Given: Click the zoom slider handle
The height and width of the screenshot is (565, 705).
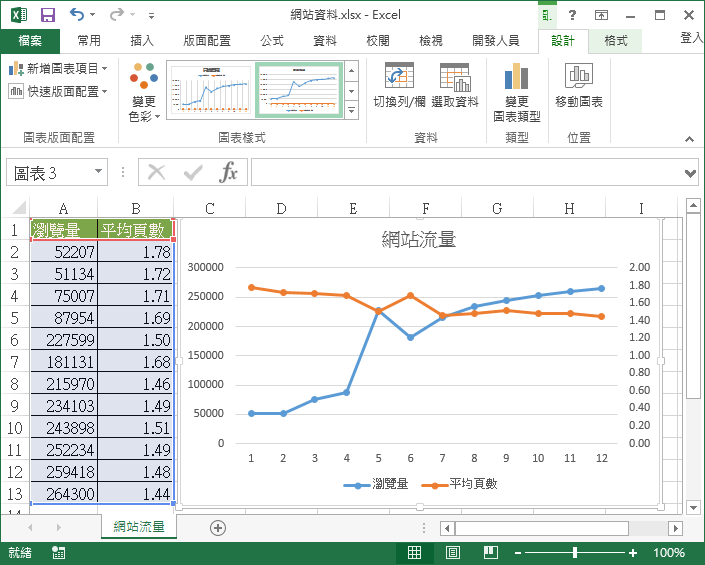Looking at the screenshot, I should (575, 552).
